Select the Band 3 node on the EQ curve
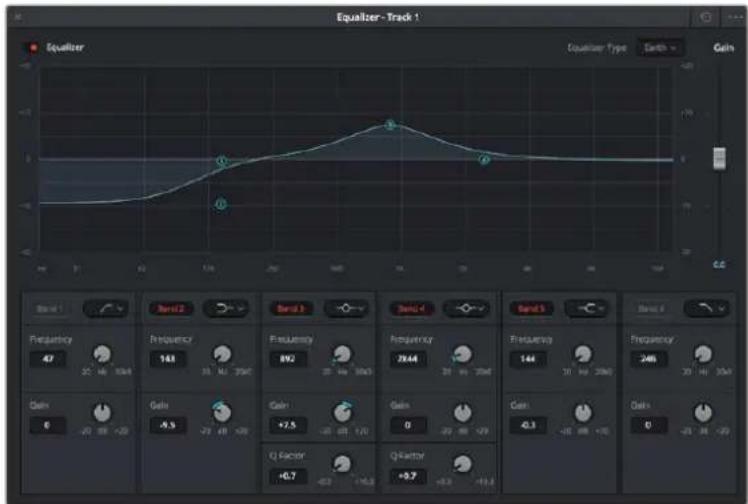The width and height of the screenshot is (748, 504). coord(390,125)
